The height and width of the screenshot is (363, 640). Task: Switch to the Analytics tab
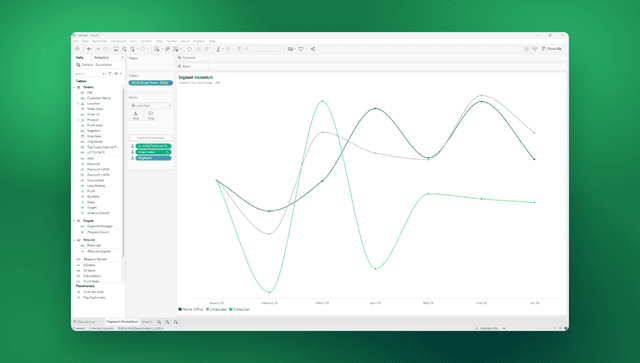(102, 58)
